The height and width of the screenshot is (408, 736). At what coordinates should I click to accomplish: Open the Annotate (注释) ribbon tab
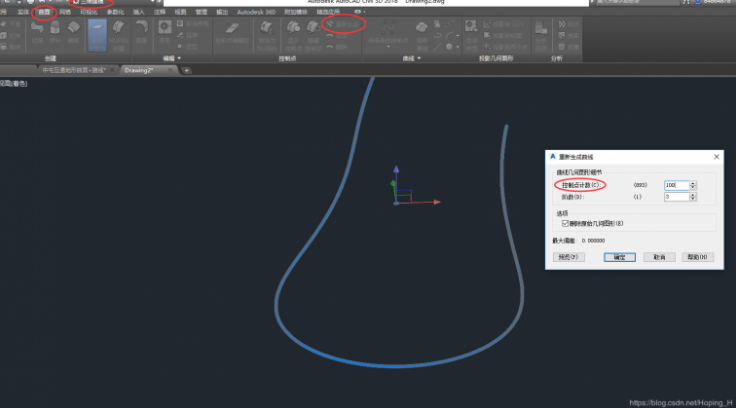click(x=160, y=12)
